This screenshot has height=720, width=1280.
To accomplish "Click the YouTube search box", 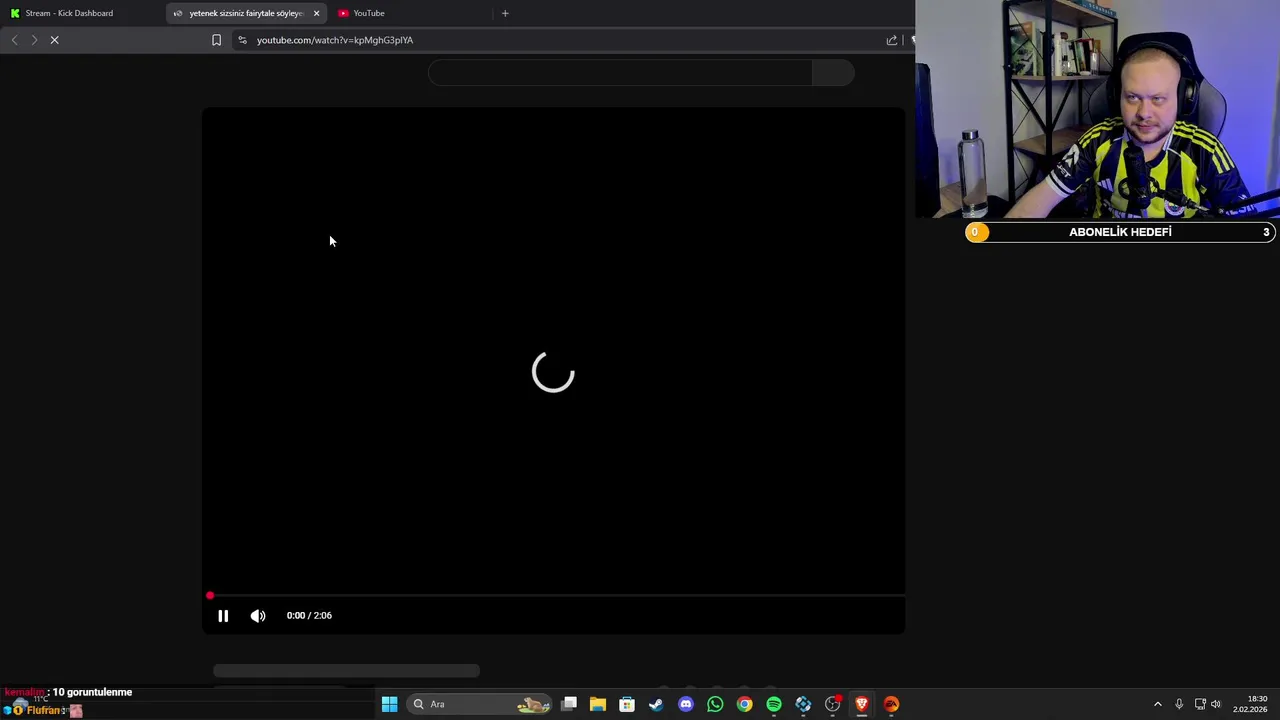I will pos(620,73).
